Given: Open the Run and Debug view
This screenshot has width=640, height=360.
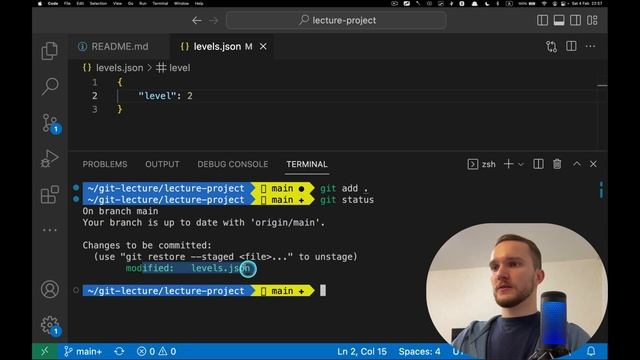Looking at the screenshot, I should [50, 158].
